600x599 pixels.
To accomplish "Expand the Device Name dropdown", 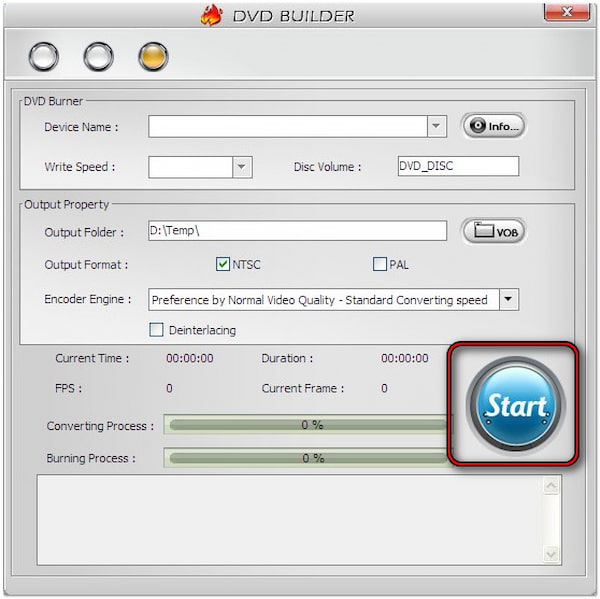I will tap(436, 126).
